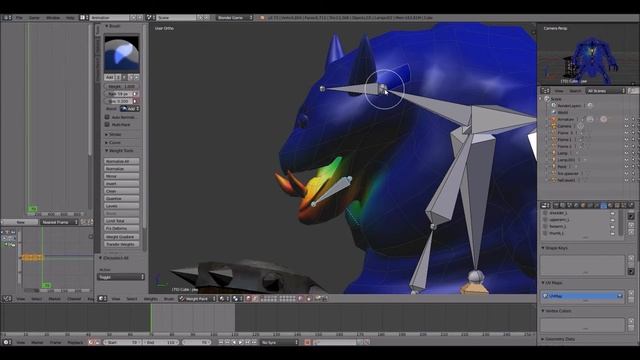This screenshot has height=360, width=640.
Task: Toggle visibility eye for Lamp row
Action: pyautogui.click(x=627, y=153)
